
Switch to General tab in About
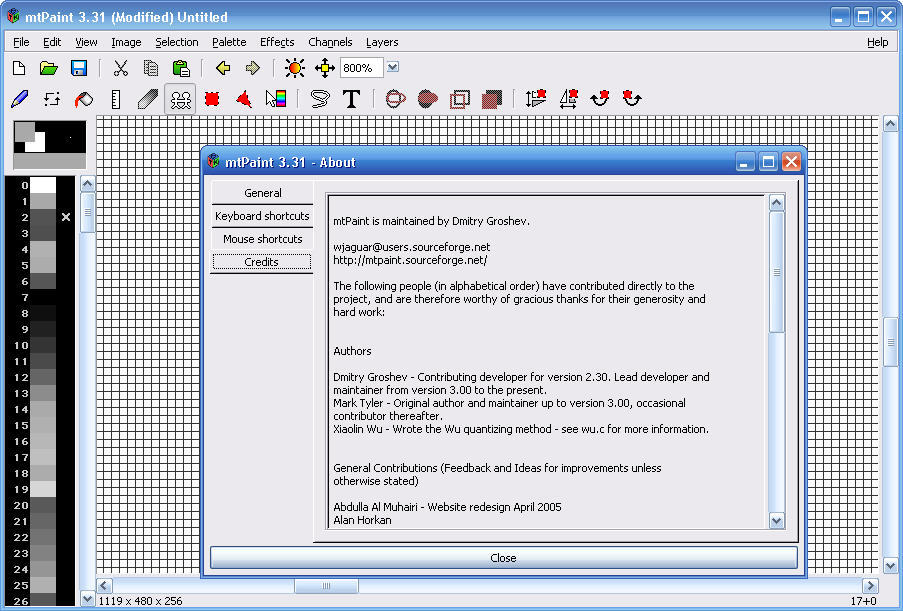[262, 193]
